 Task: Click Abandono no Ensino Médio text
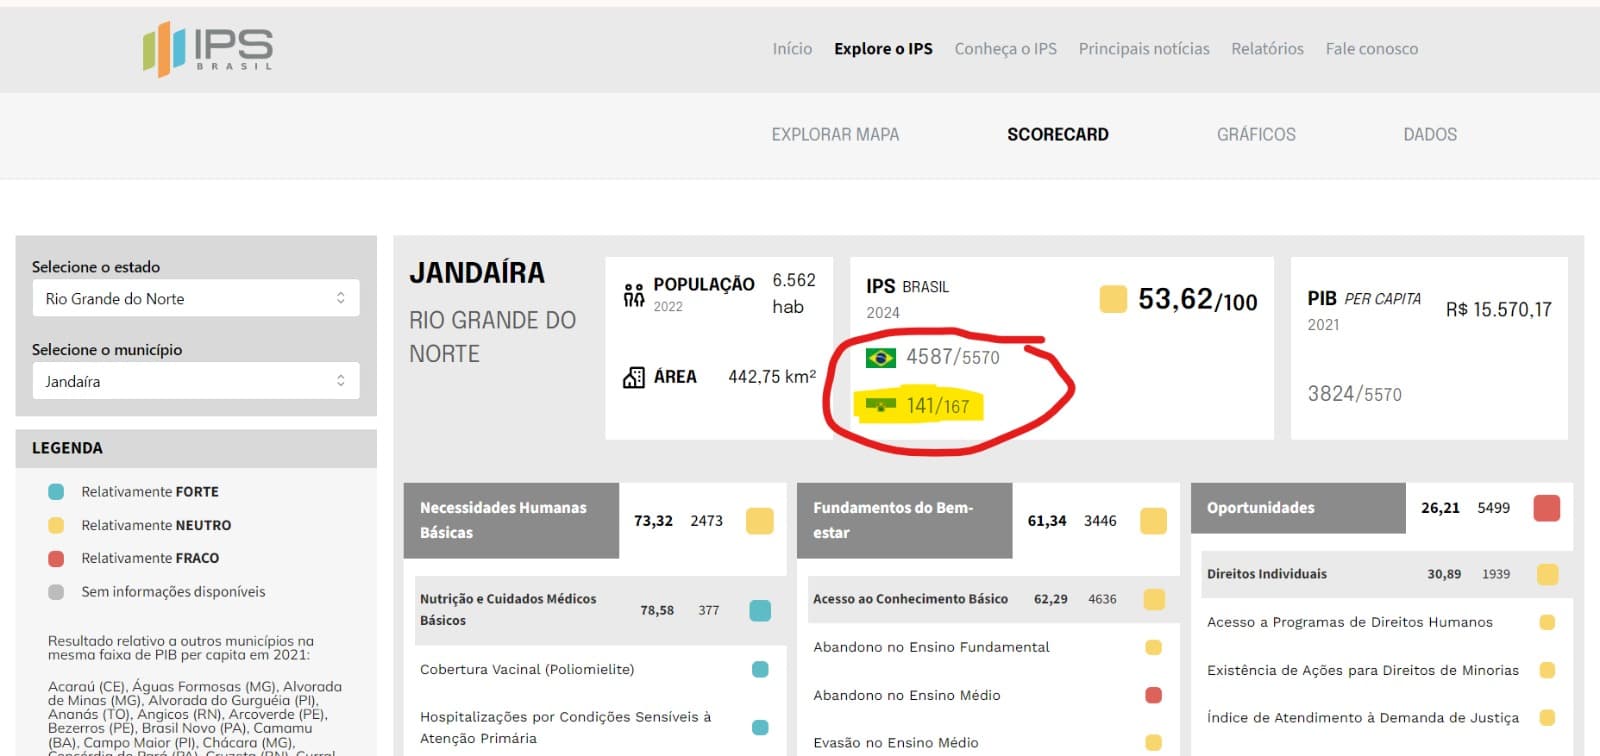pyautogui.click(x=907, y=695)
